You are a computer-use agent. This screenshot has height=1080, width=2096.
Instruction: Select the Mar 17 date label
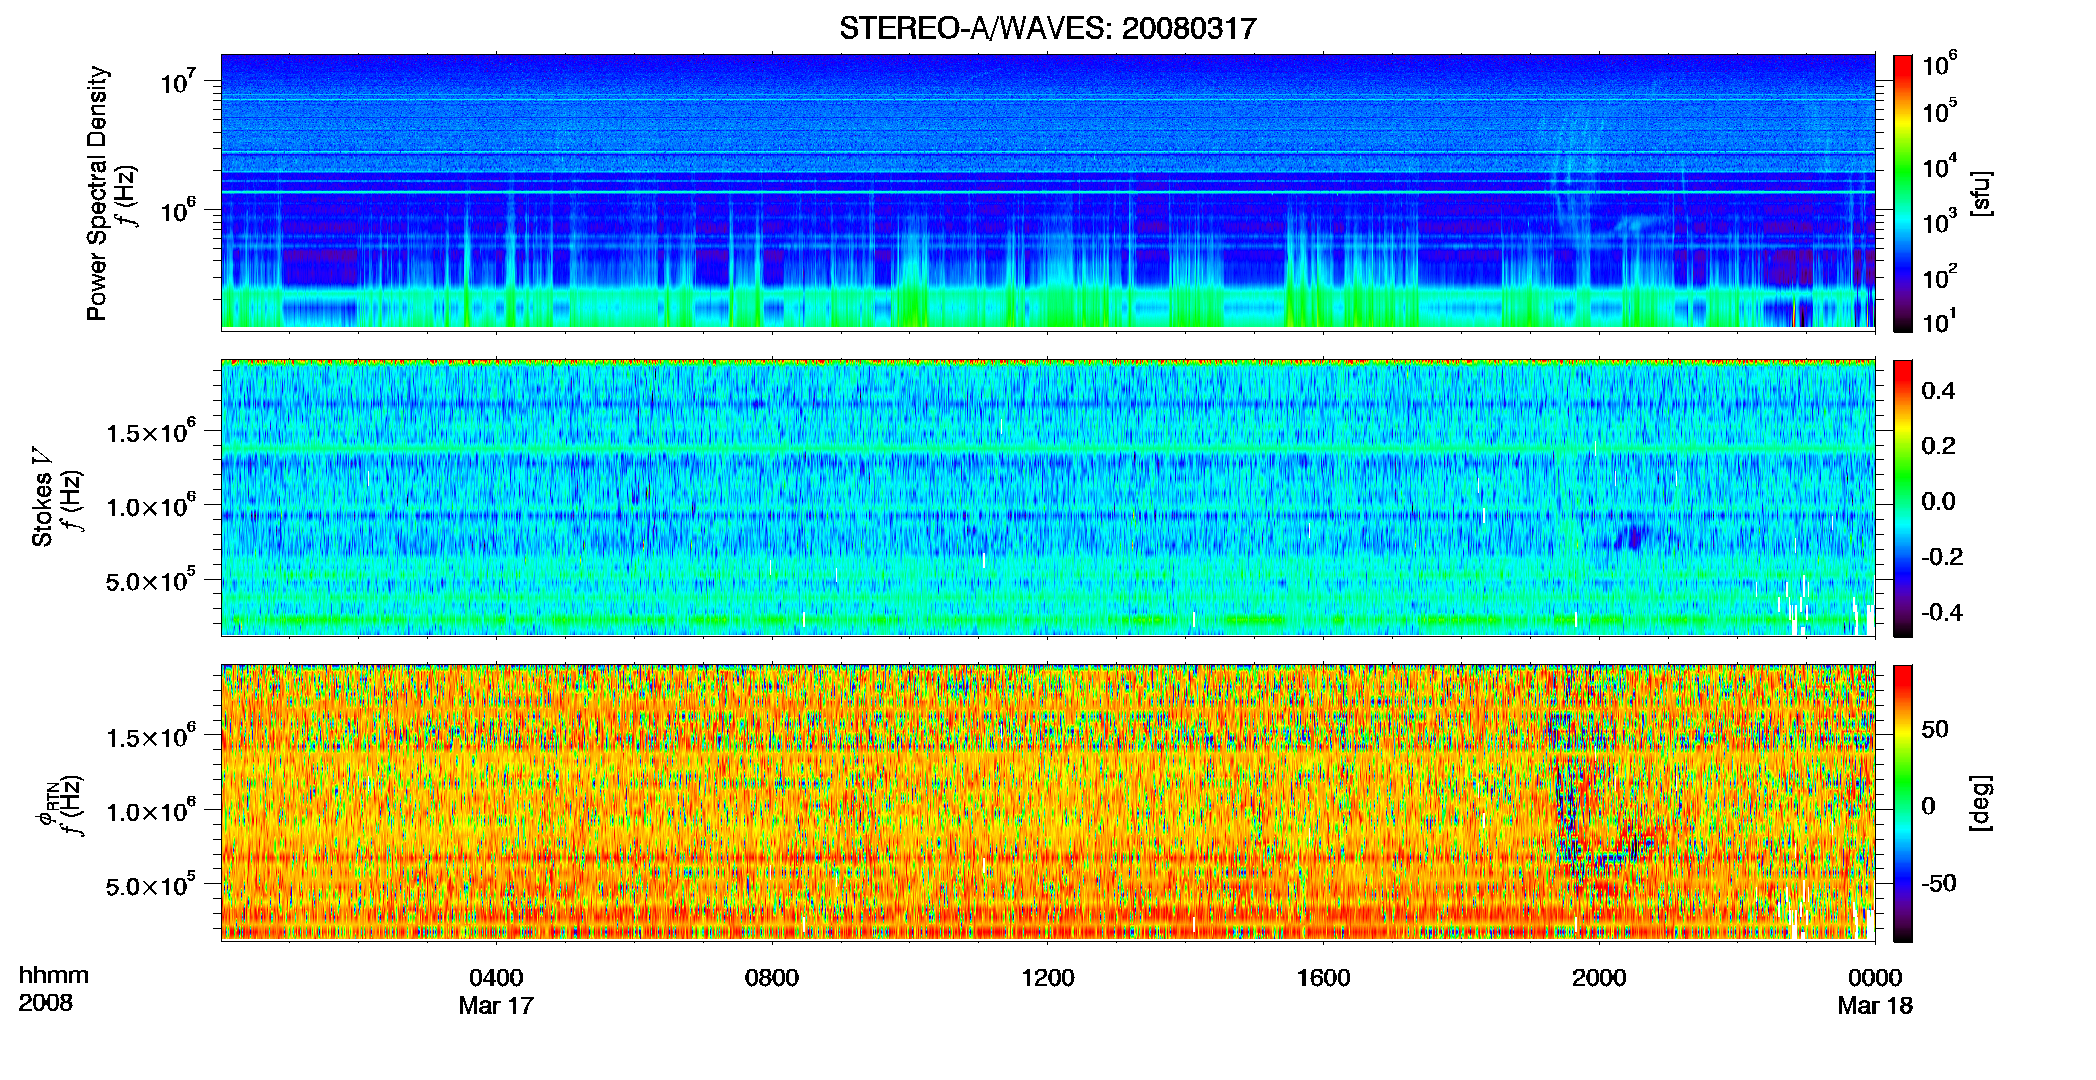pos(496,1006)
